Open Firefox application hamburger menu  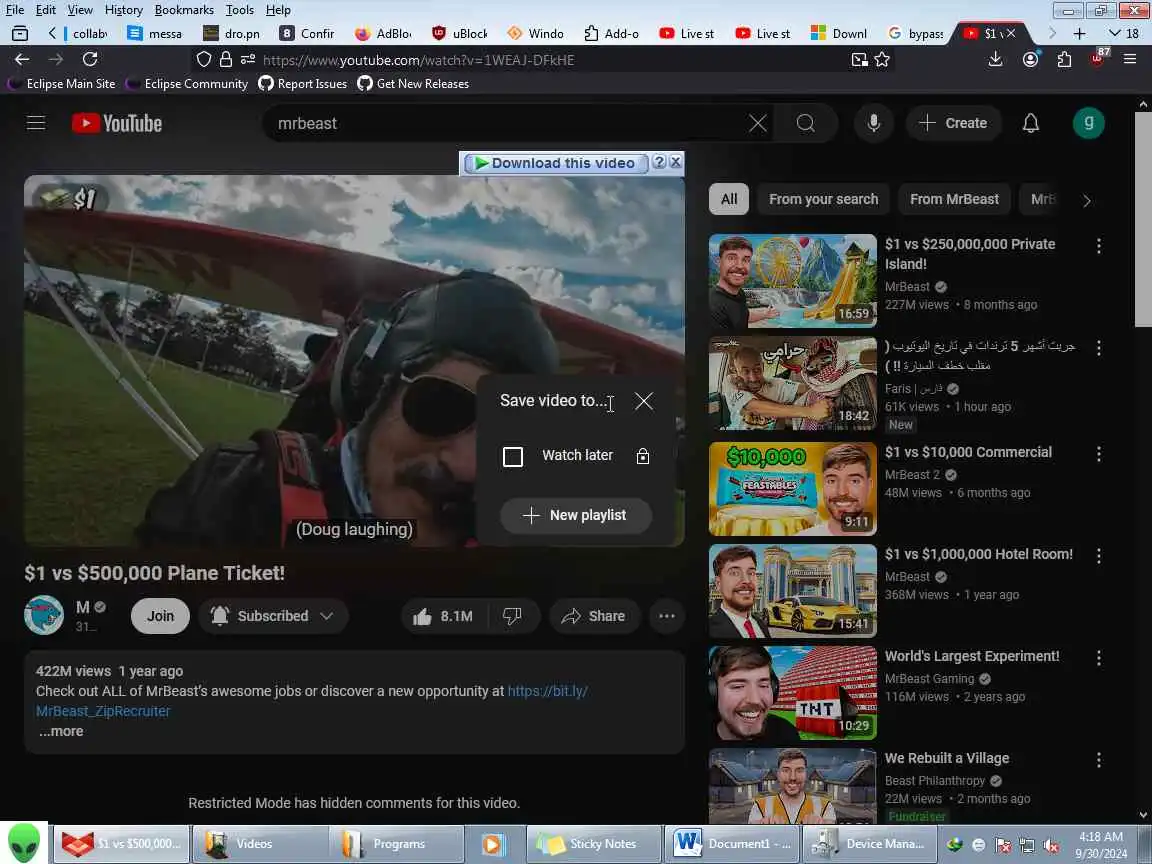coord(1130,59)
